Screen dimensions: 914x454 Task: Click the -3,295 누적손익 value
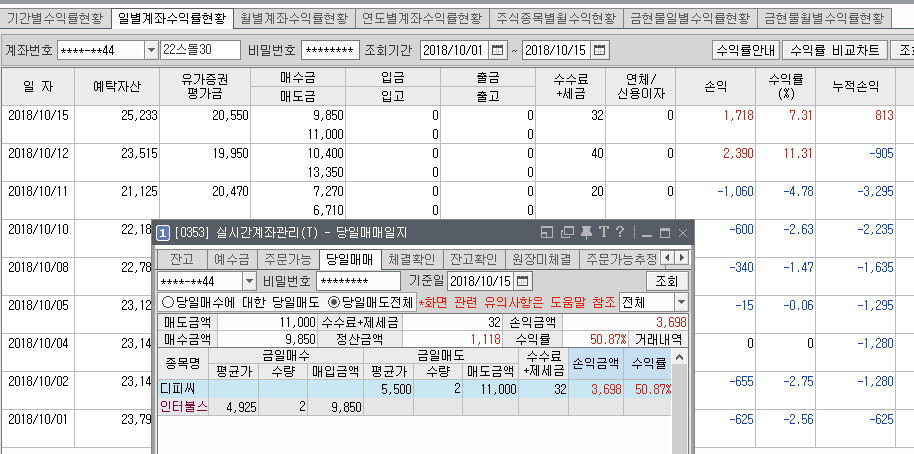coord(876,191)
